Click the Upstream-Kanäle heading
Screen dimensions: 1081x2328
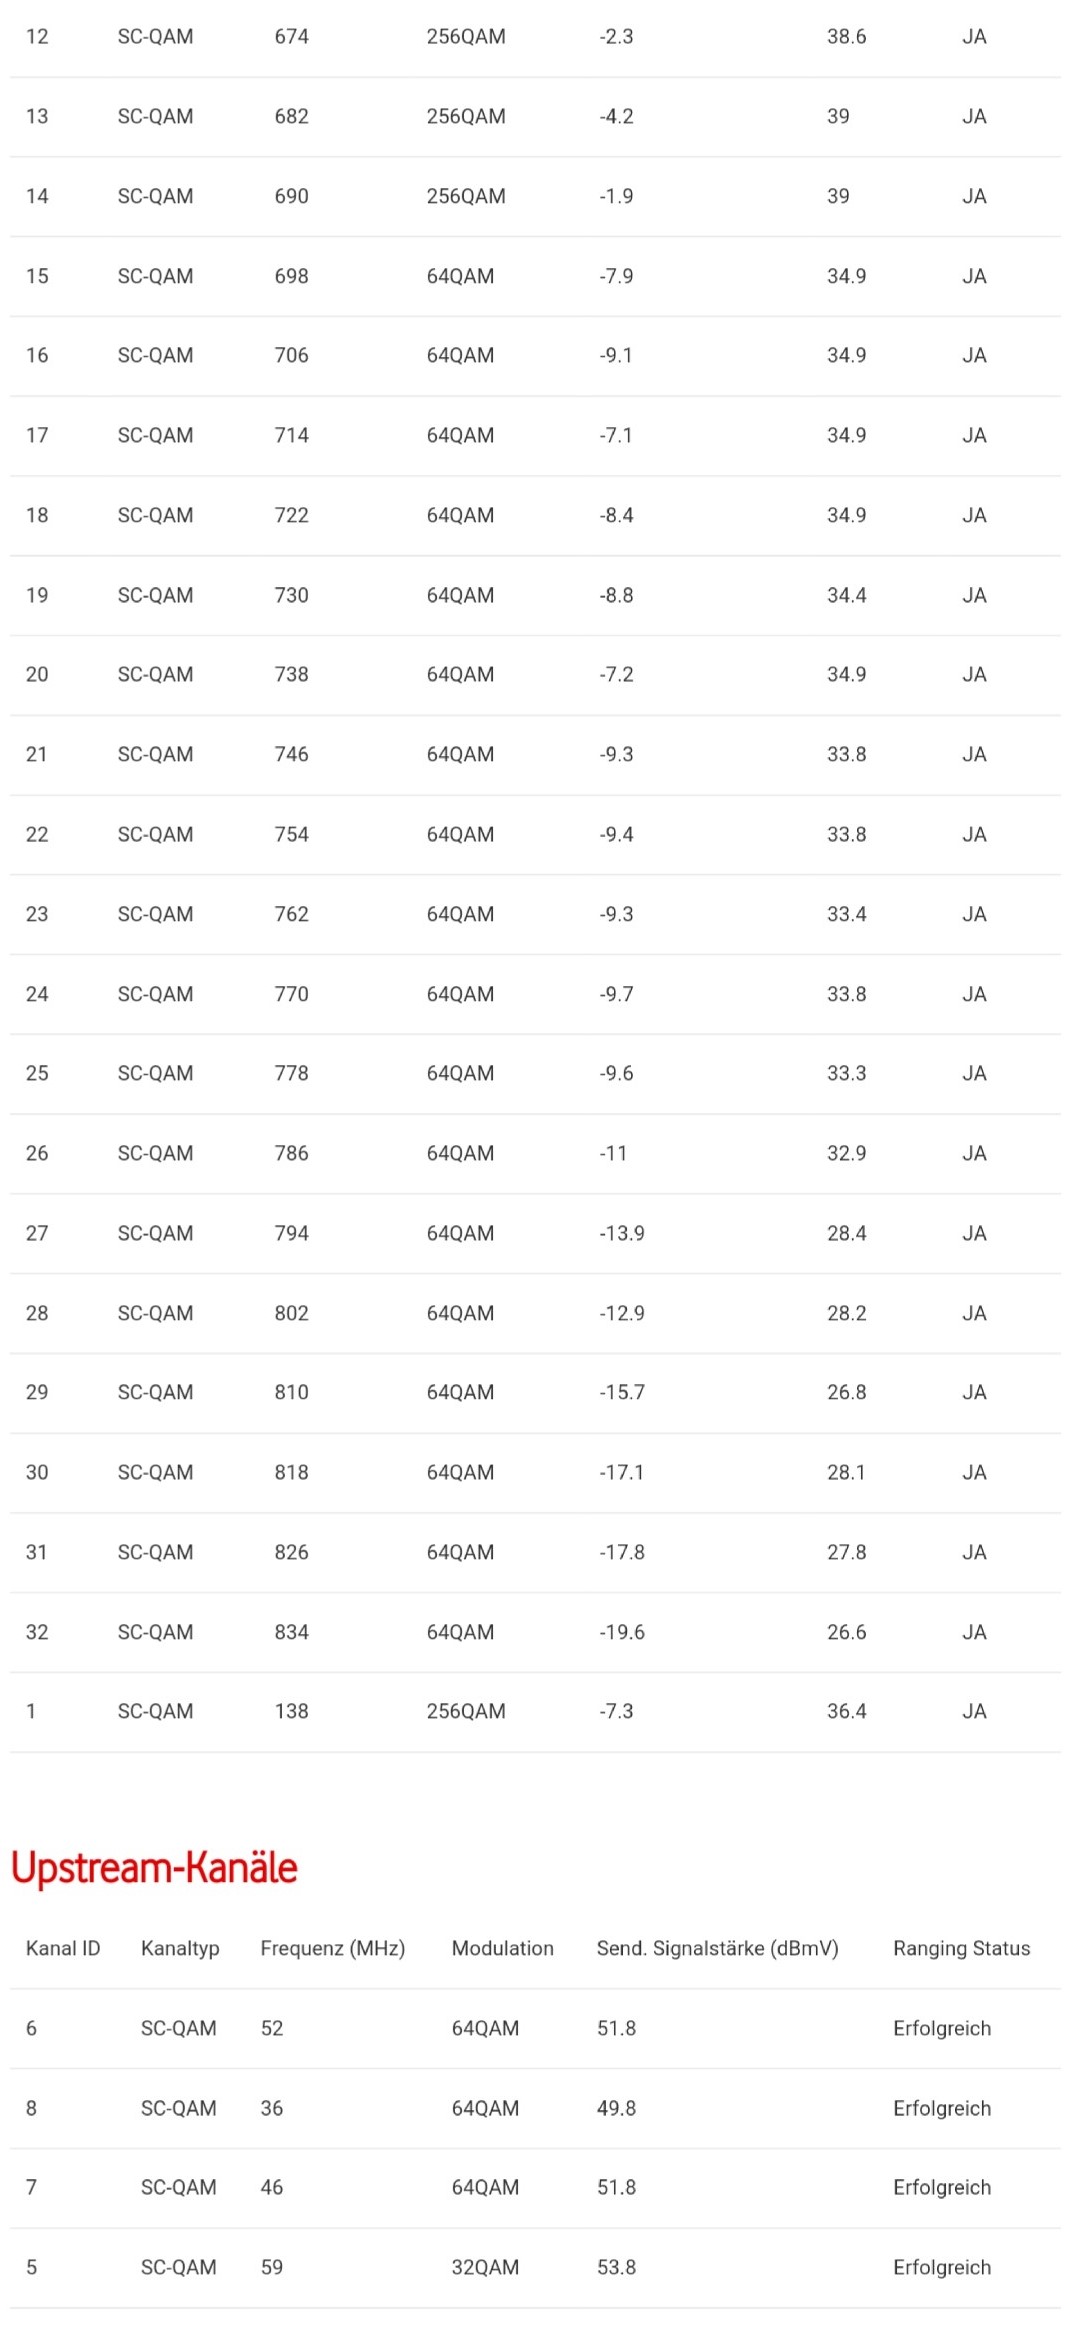point(154,1867)
